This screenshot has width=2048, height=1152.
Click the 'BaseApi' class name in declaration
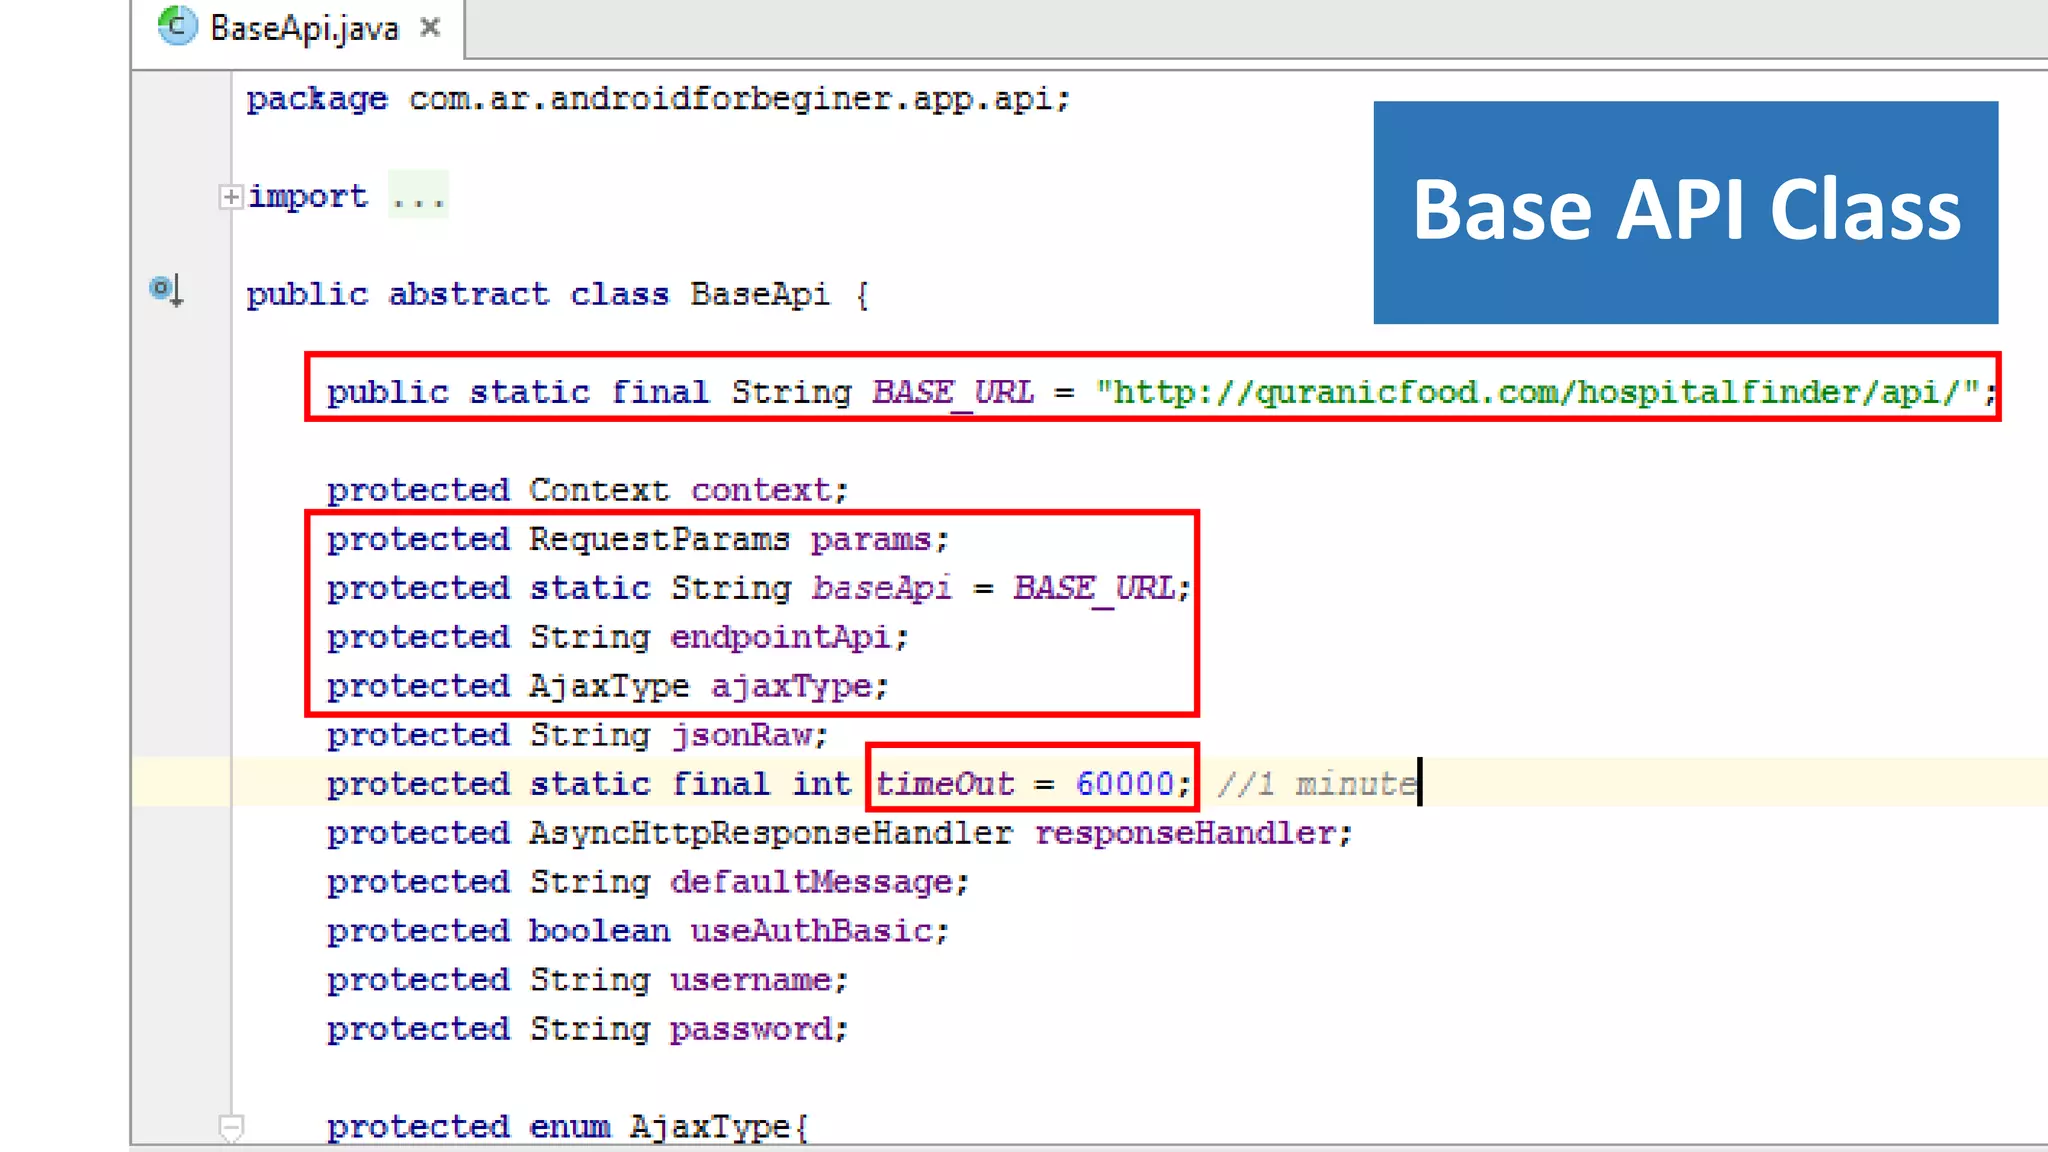click(760, 294)
